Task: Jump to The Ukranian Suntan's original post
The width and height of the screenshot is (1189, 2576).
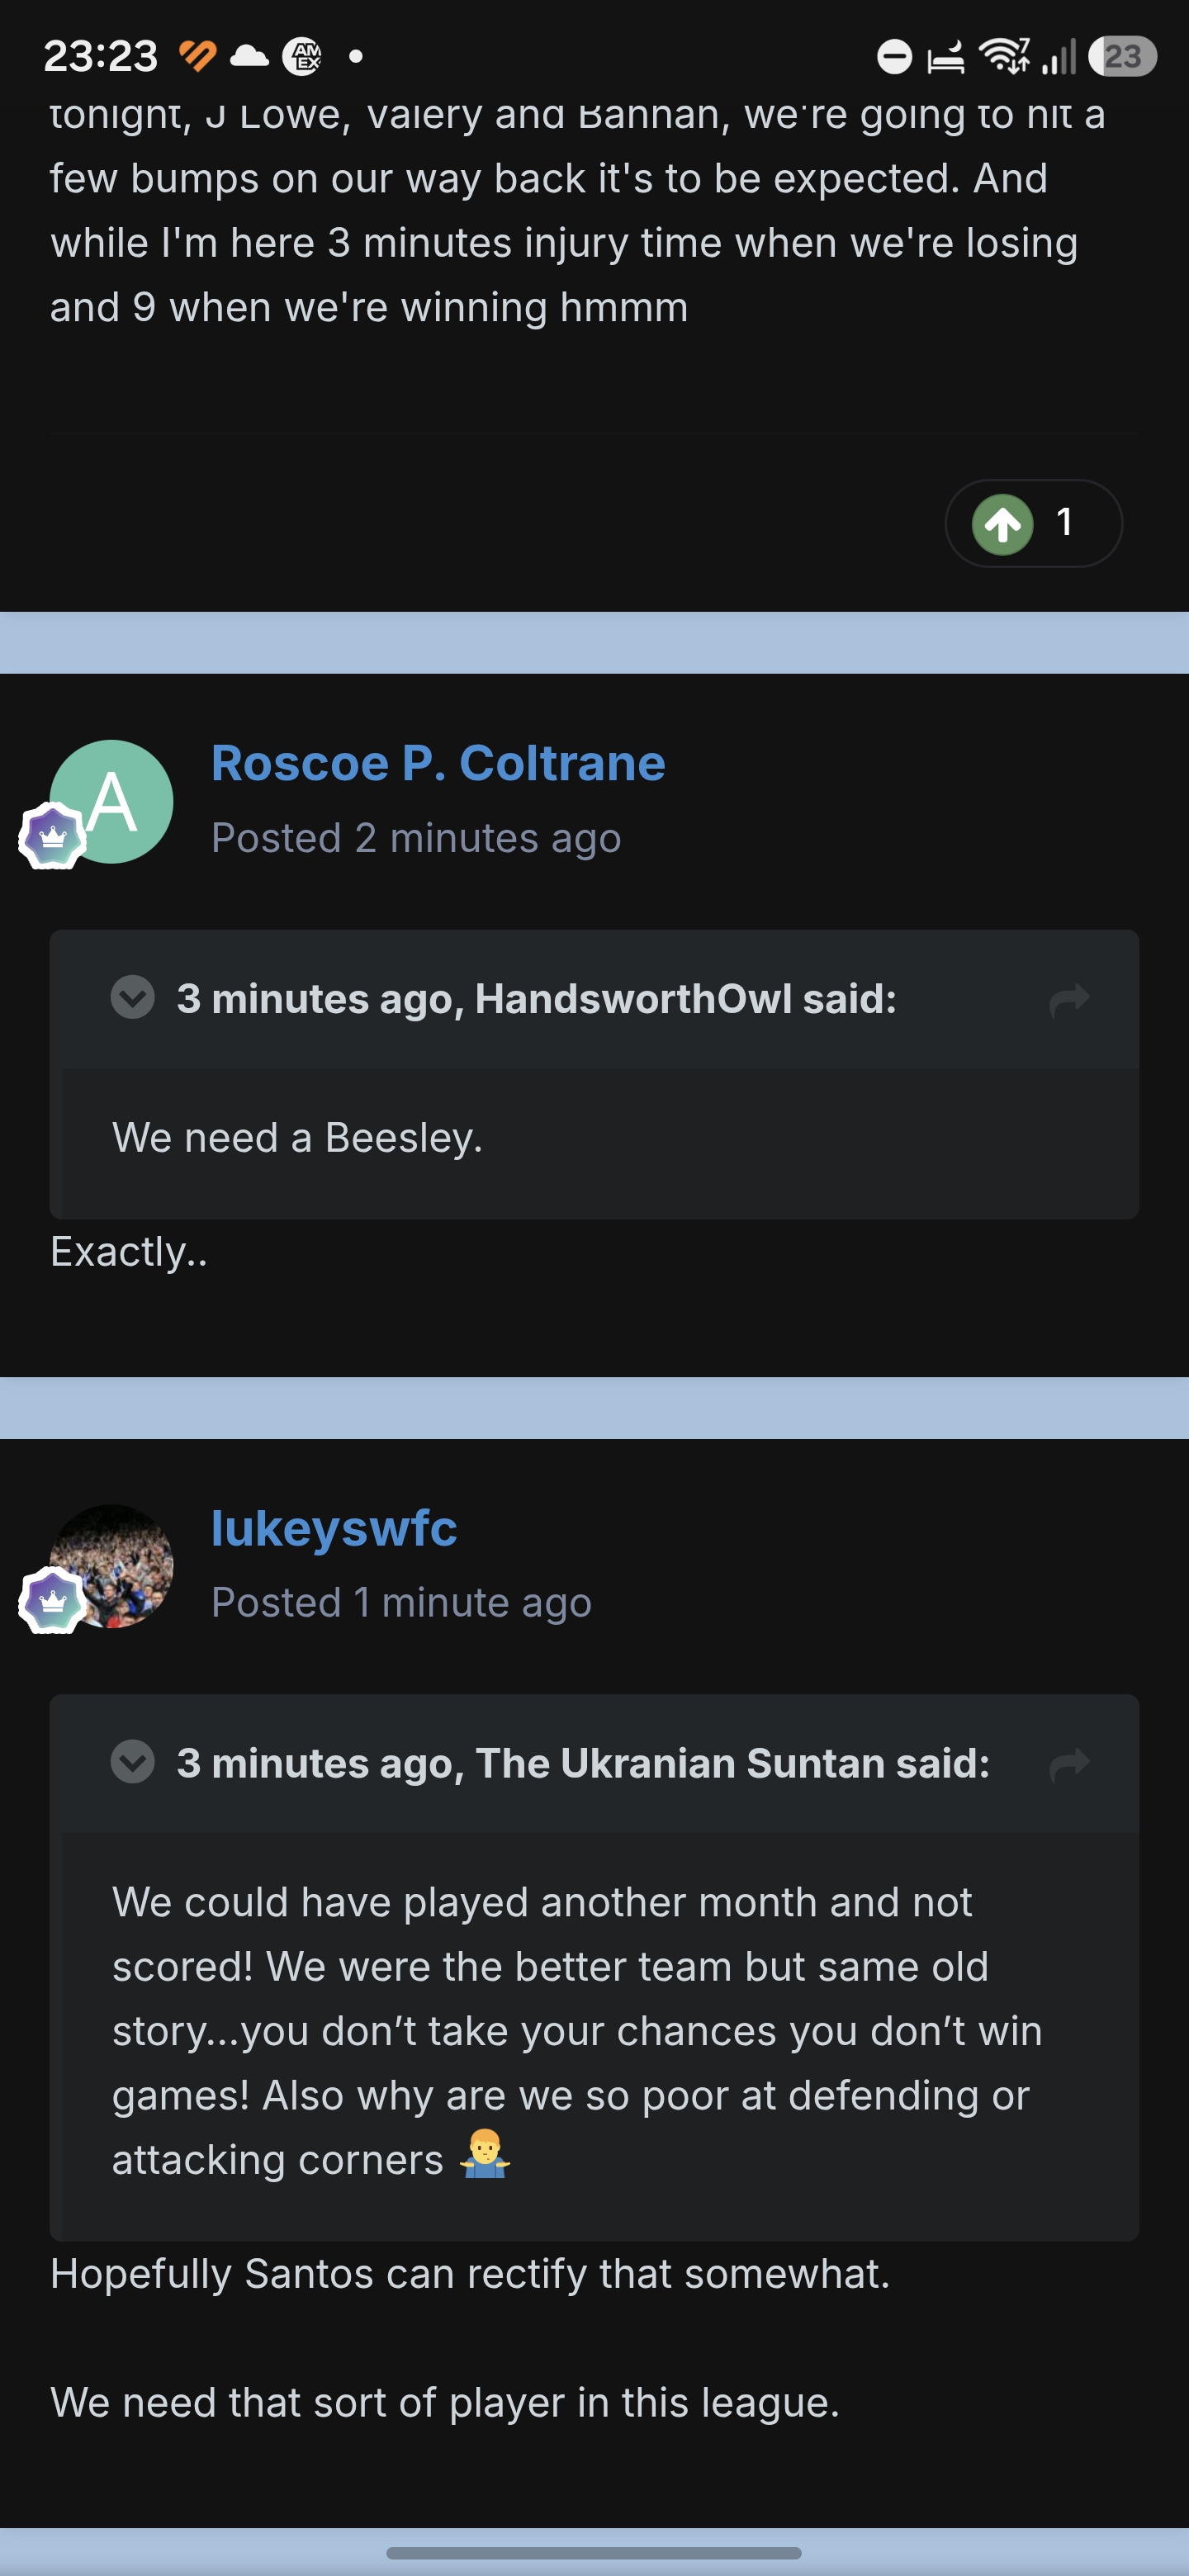Action: pyautogui.click(x=1069, y=1764)
